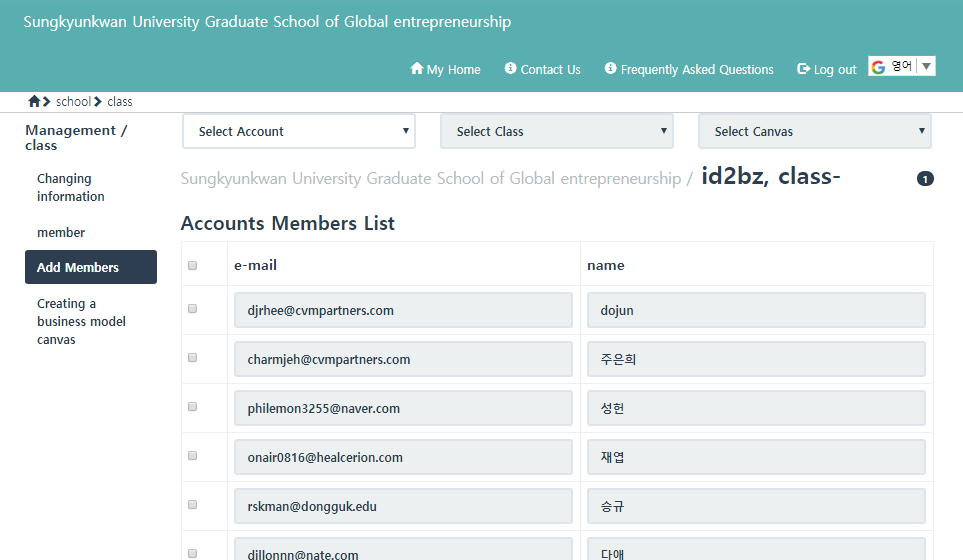Click the Contact Us info icon

point(510,68)
